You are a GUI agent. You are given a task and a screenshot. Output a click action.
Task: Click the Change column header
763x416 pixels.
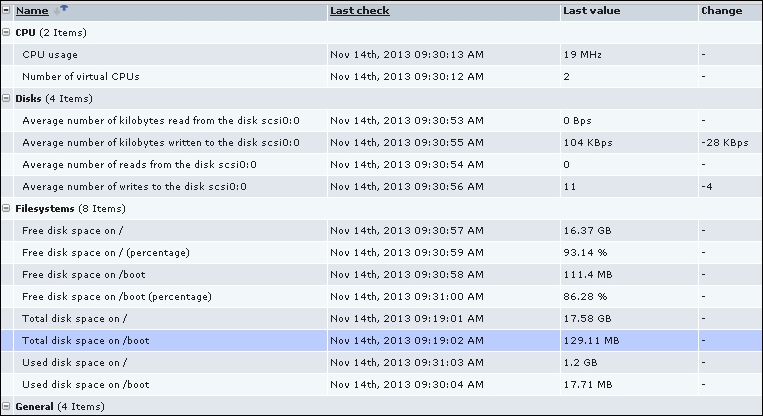721,11
